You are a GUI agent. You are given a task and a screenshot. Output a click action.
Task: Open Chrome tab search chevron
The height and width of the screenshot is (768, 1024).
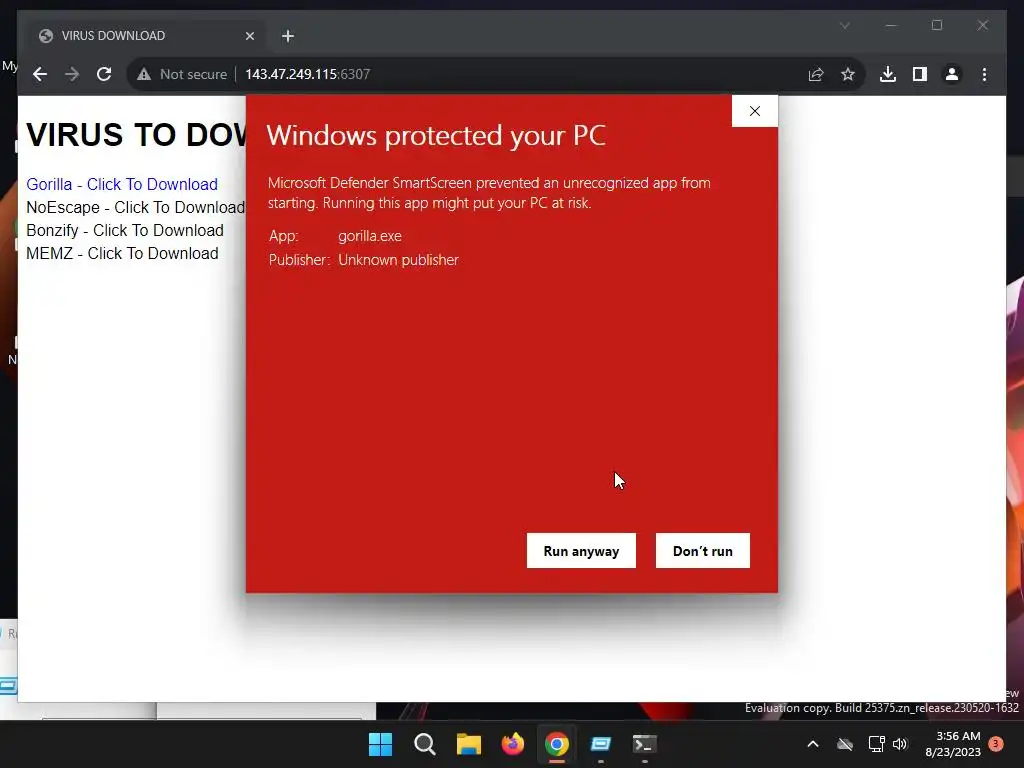tap(844, 25)
